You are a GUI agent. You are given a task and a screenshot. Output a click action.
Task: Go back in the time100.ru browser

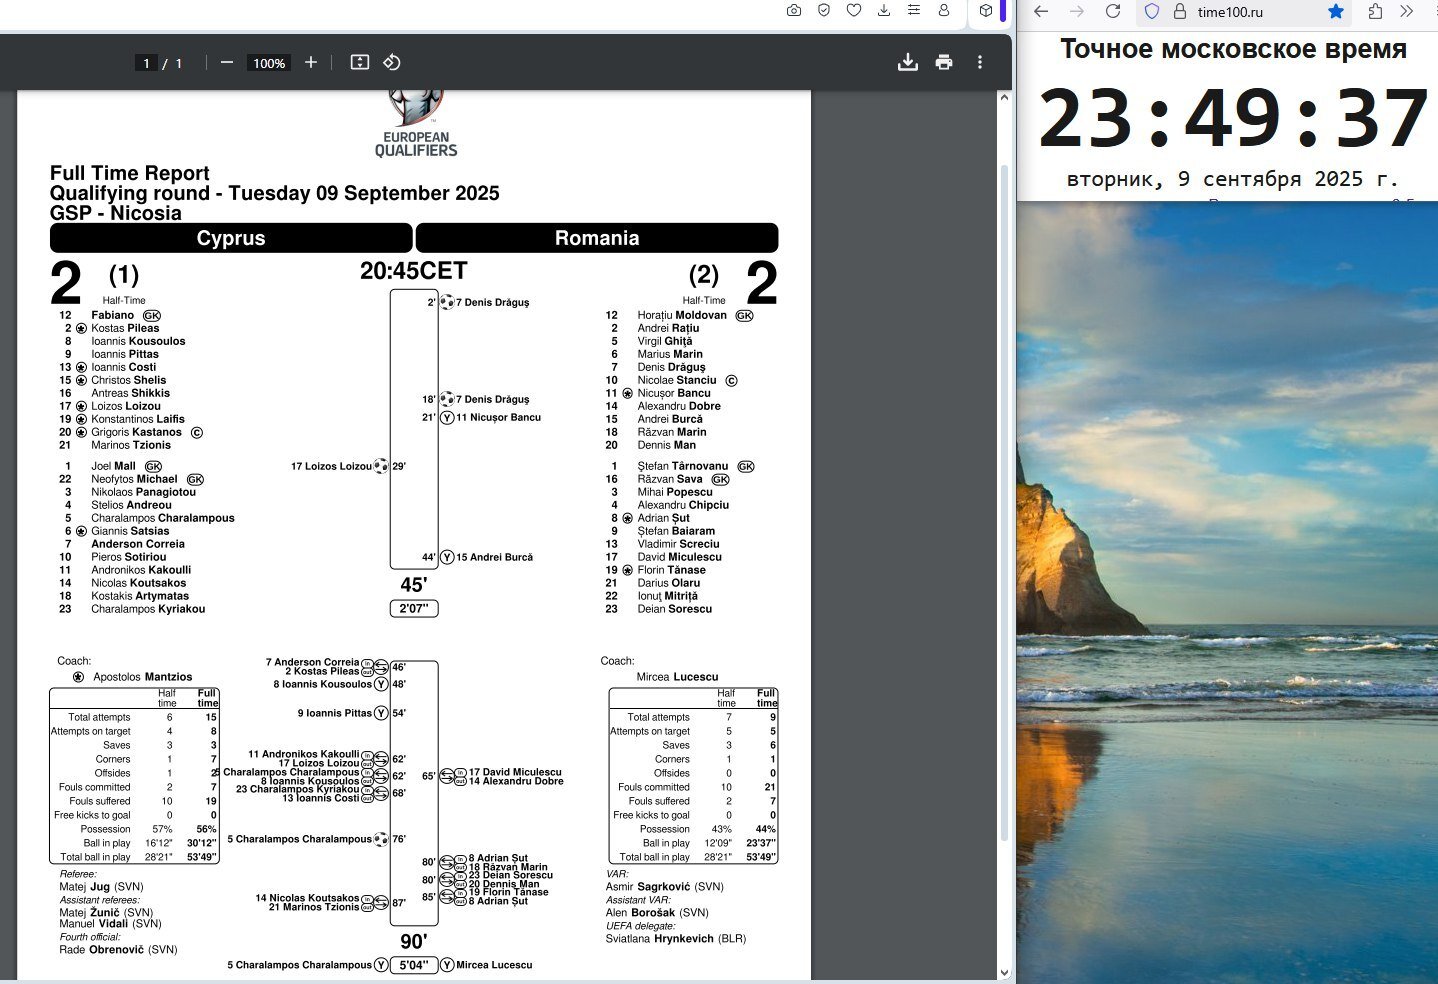point(1041,11)
